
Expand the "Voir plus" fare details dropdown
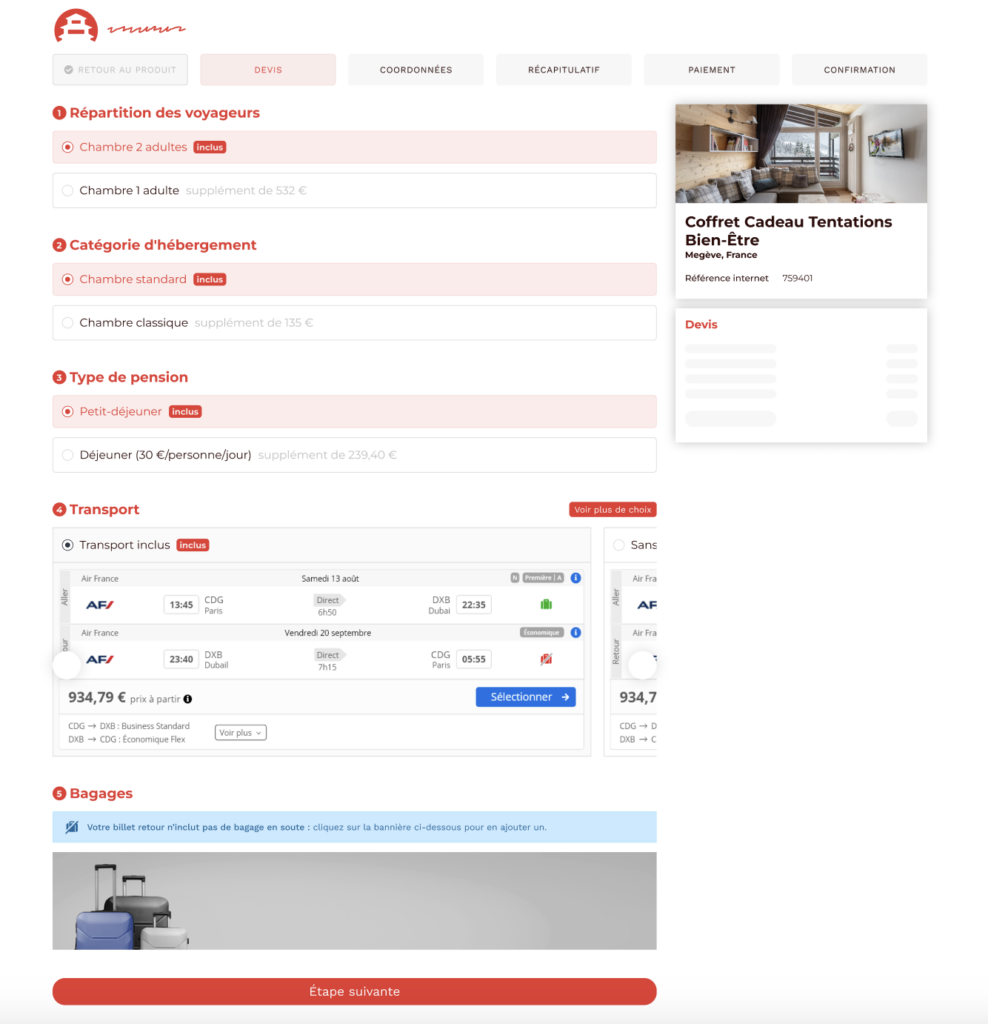coord(240,733)
